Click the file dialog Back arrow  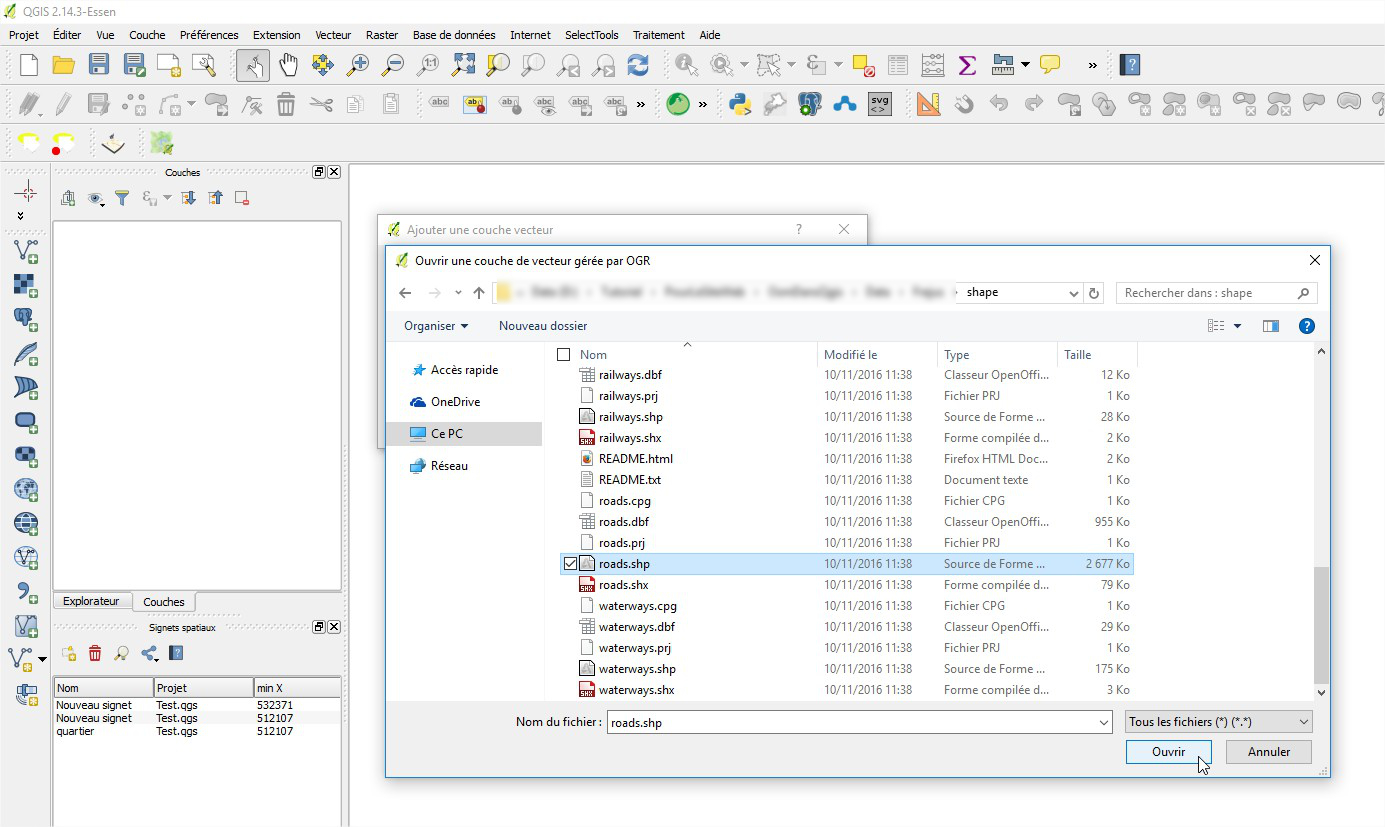pyautogui.click(x=405, y=293)
